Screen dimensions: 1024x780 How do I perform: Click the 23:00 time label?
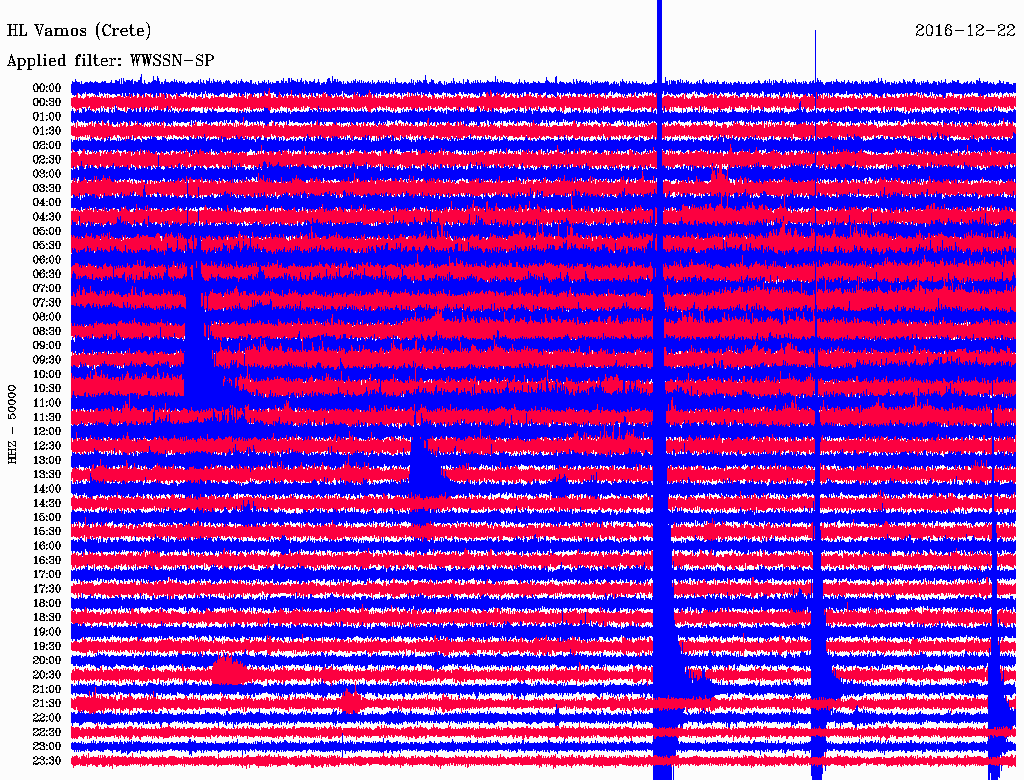[47, 747]
